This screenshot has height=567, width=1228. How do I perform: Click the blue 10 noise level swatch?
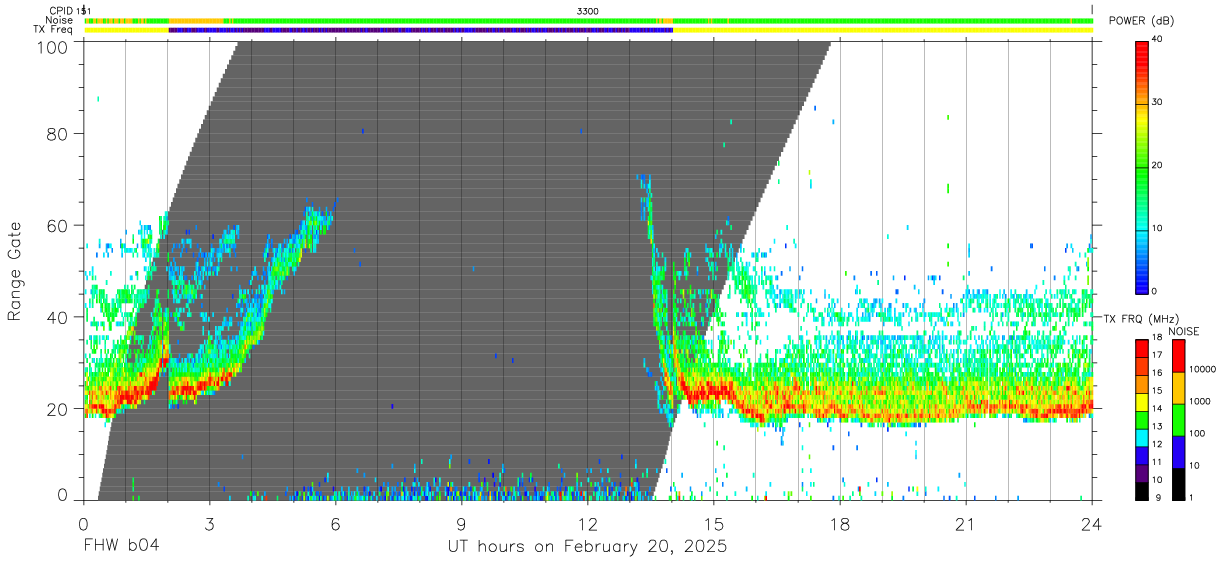1178,451
